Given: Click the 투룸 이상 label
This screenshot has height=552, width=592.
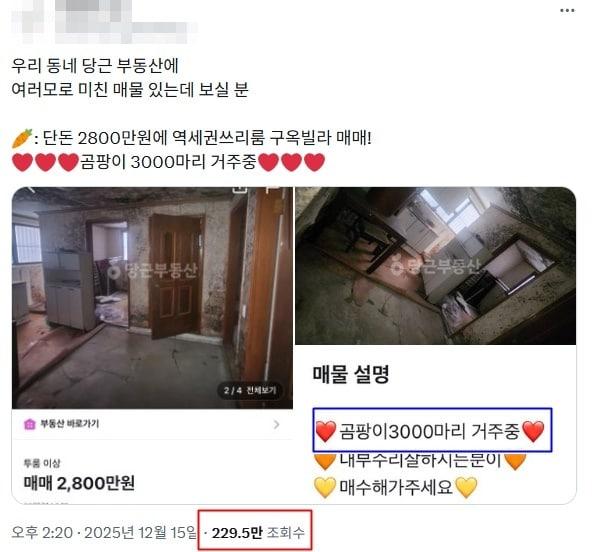Looking at the screenshot, I should pyautogui.click(x=42, y=463).
